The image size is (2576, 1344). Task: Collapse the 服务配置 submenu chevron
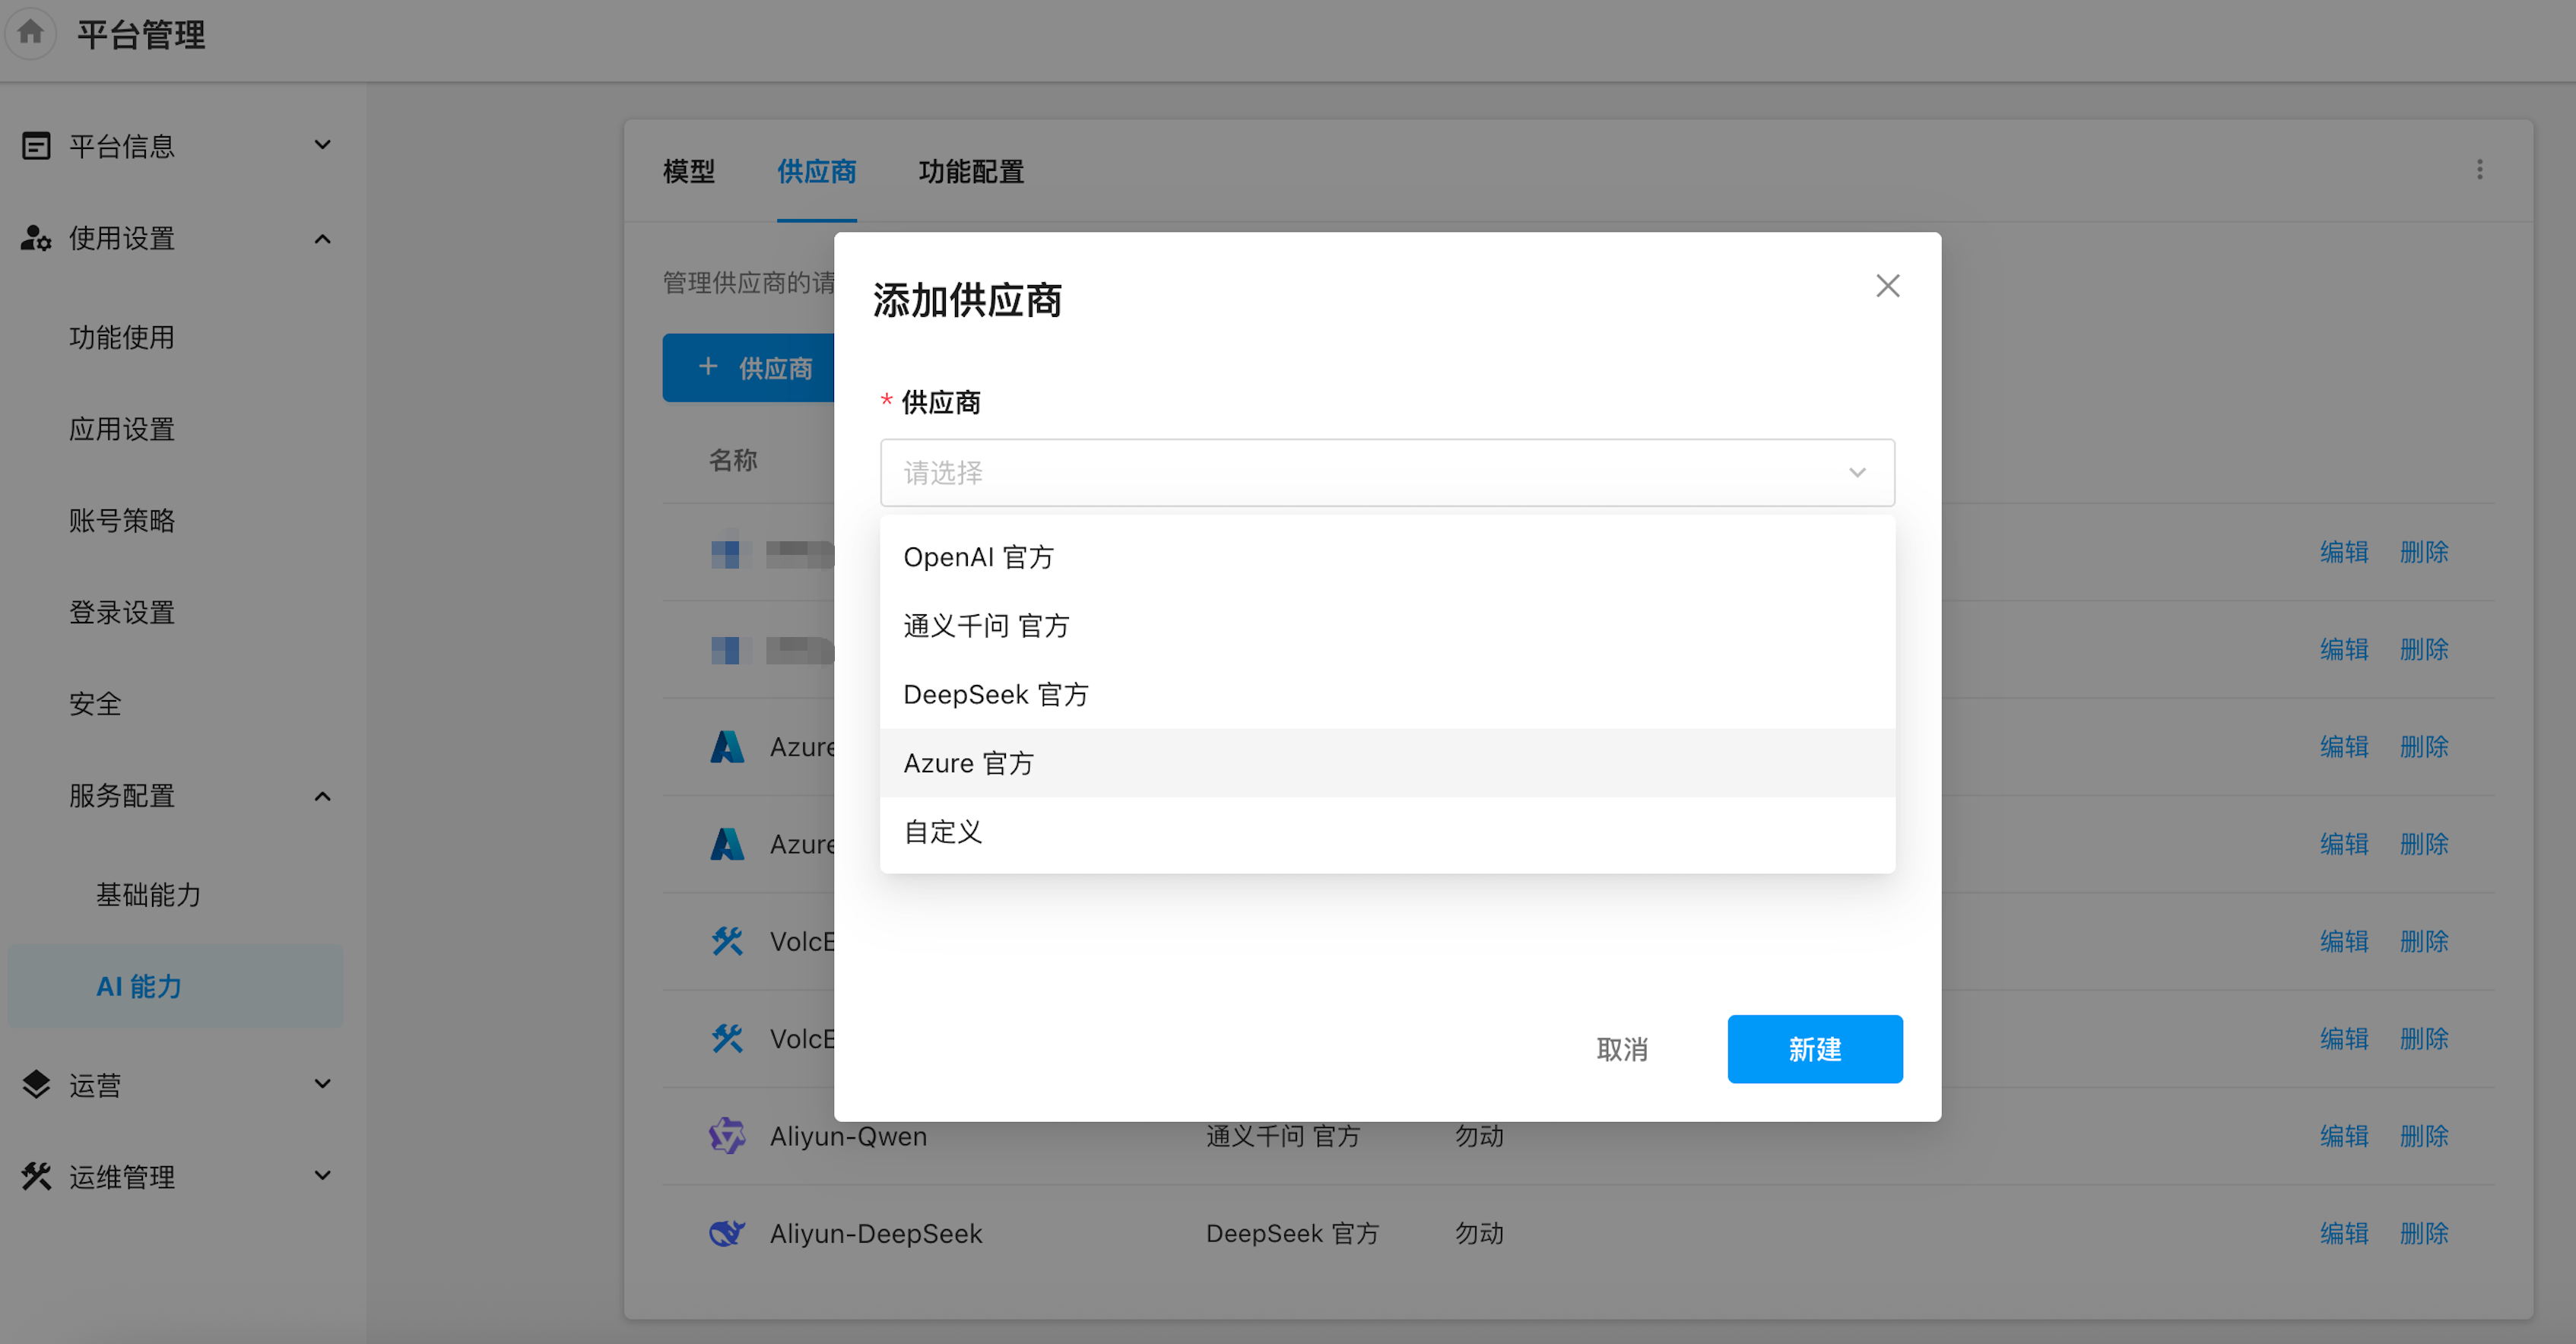coord(322,796)
